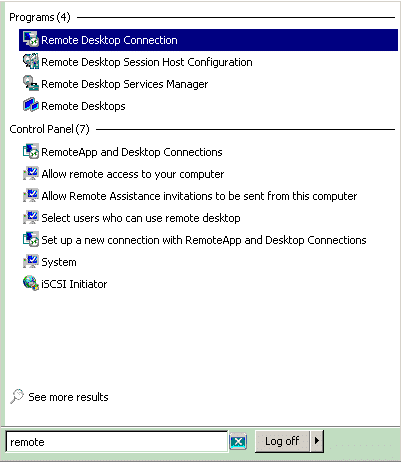This screenshot has width=401, height=462.
Task: Click inside the search box containing remote
Action: point(117,442)
